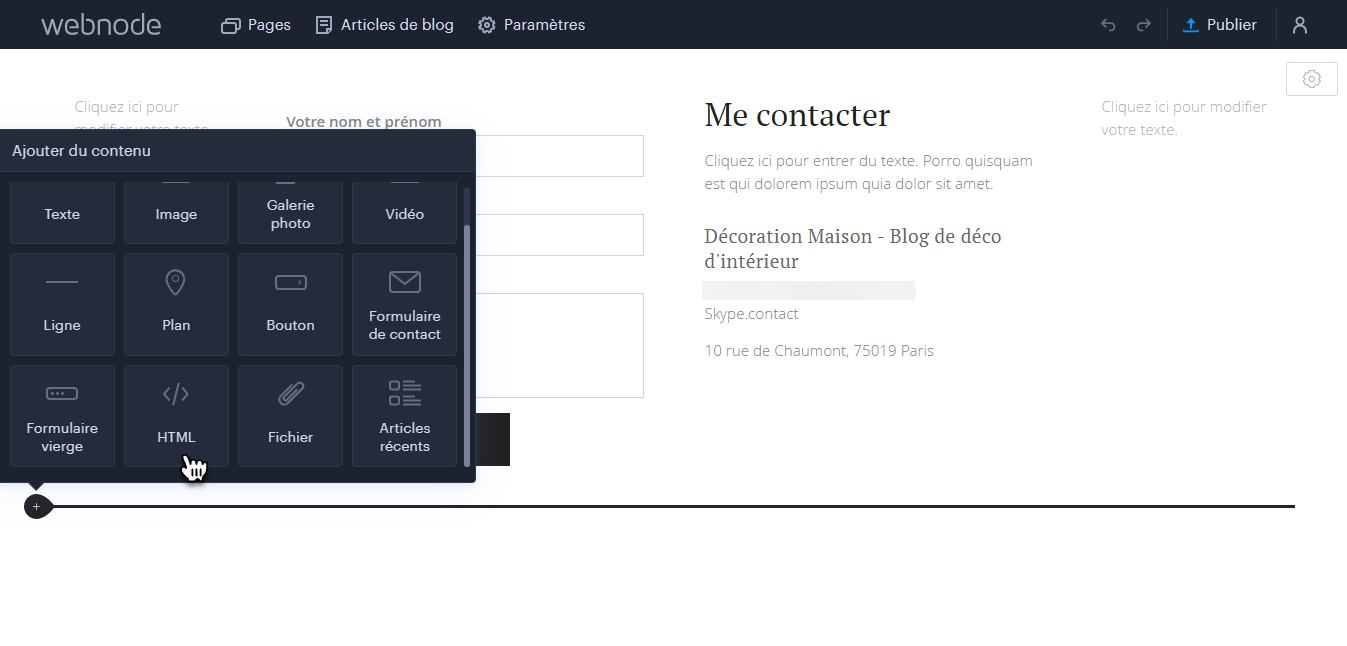Screen dimensions: 1347x646
Task: Add an Image element
Action: [x=176, y=213]
